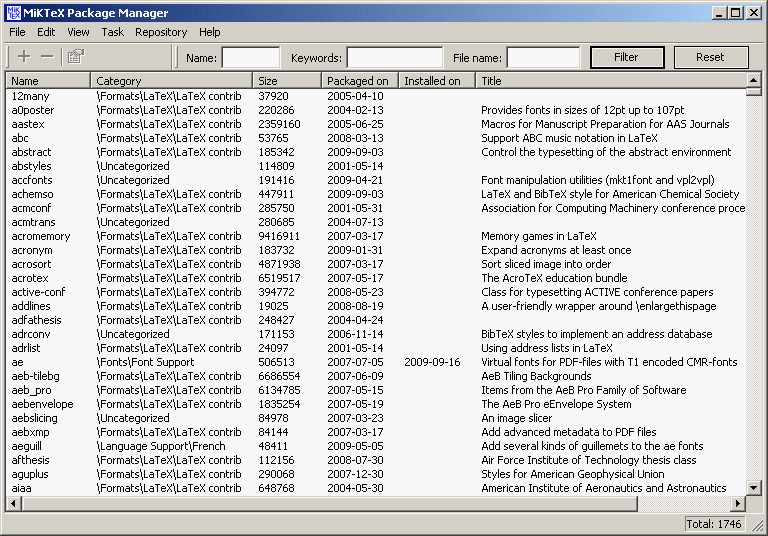768x536 pixels.
Task: Sort by the Size column header
Action: 287,81
